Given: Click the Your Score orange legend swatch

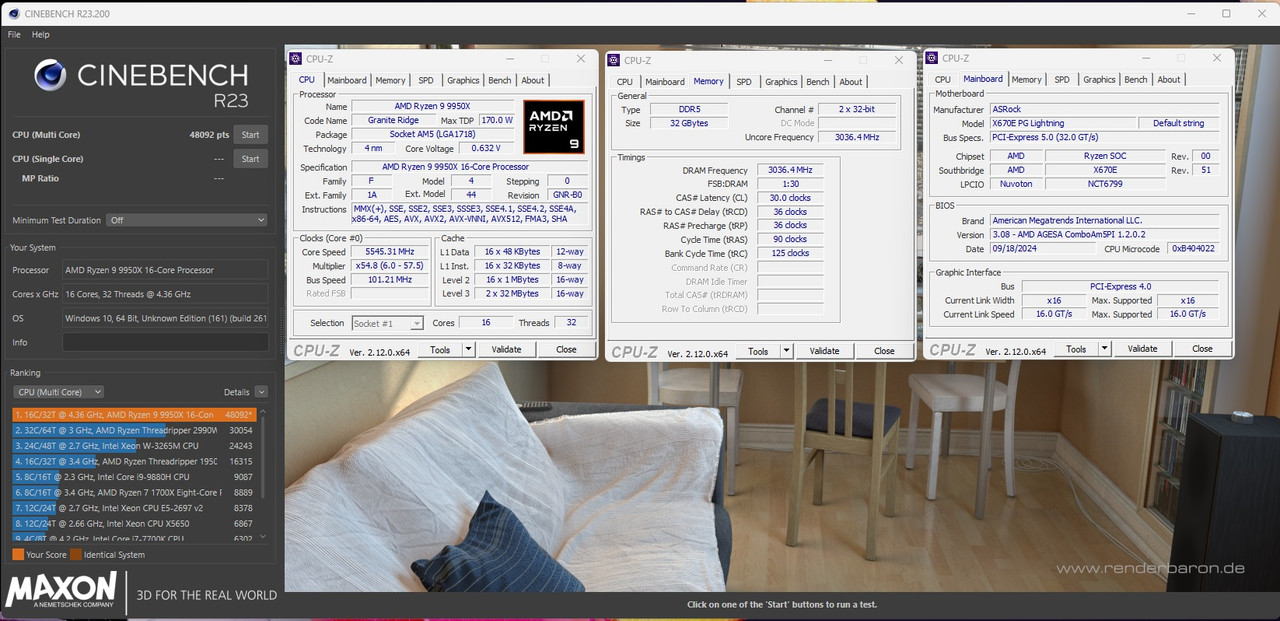Looking at the screenshot, I should coord(18,554).
